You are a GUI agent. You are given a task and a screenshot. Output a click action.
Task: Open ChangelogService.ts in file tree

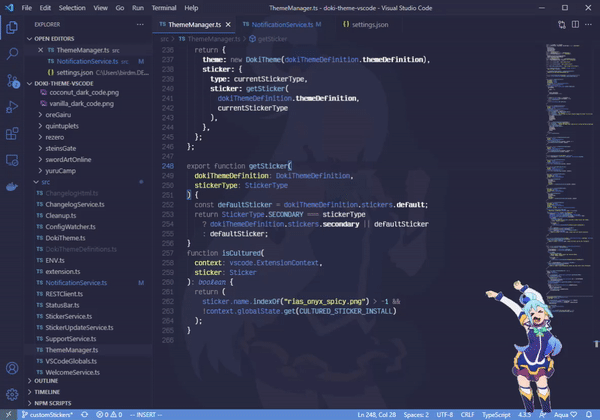point(75,204)
